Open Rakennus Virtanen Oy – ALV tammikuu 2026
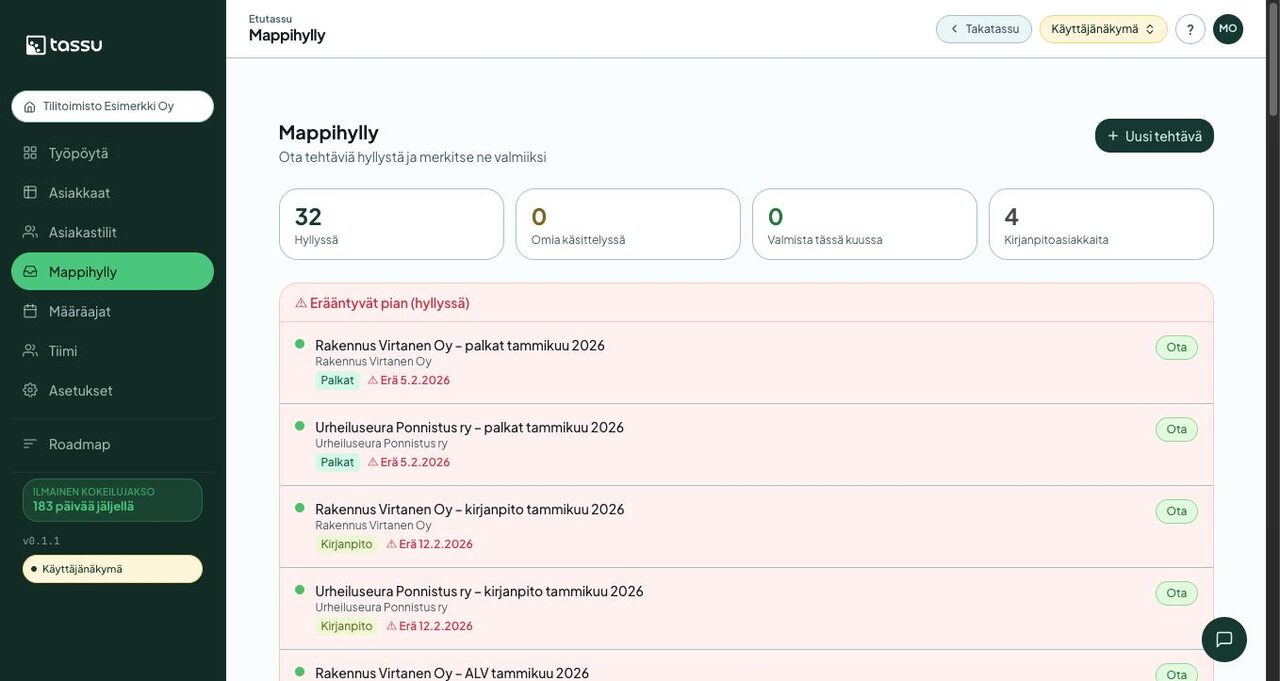This screenshot has width=1280, height=681. pos(452,673)
